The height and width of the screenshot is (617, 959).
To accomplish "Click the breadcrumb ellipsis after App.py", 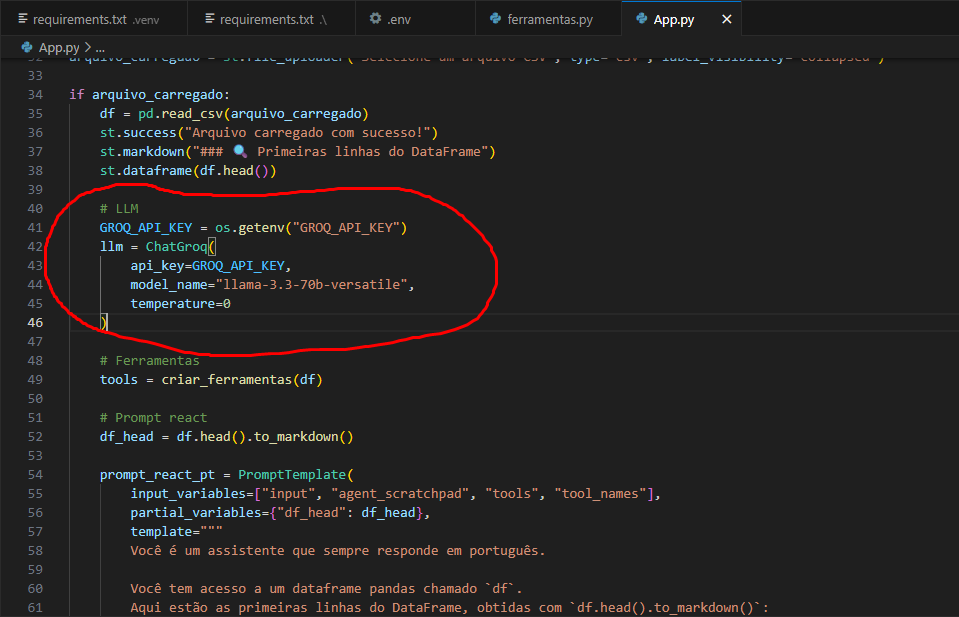I will click(100, 47).
